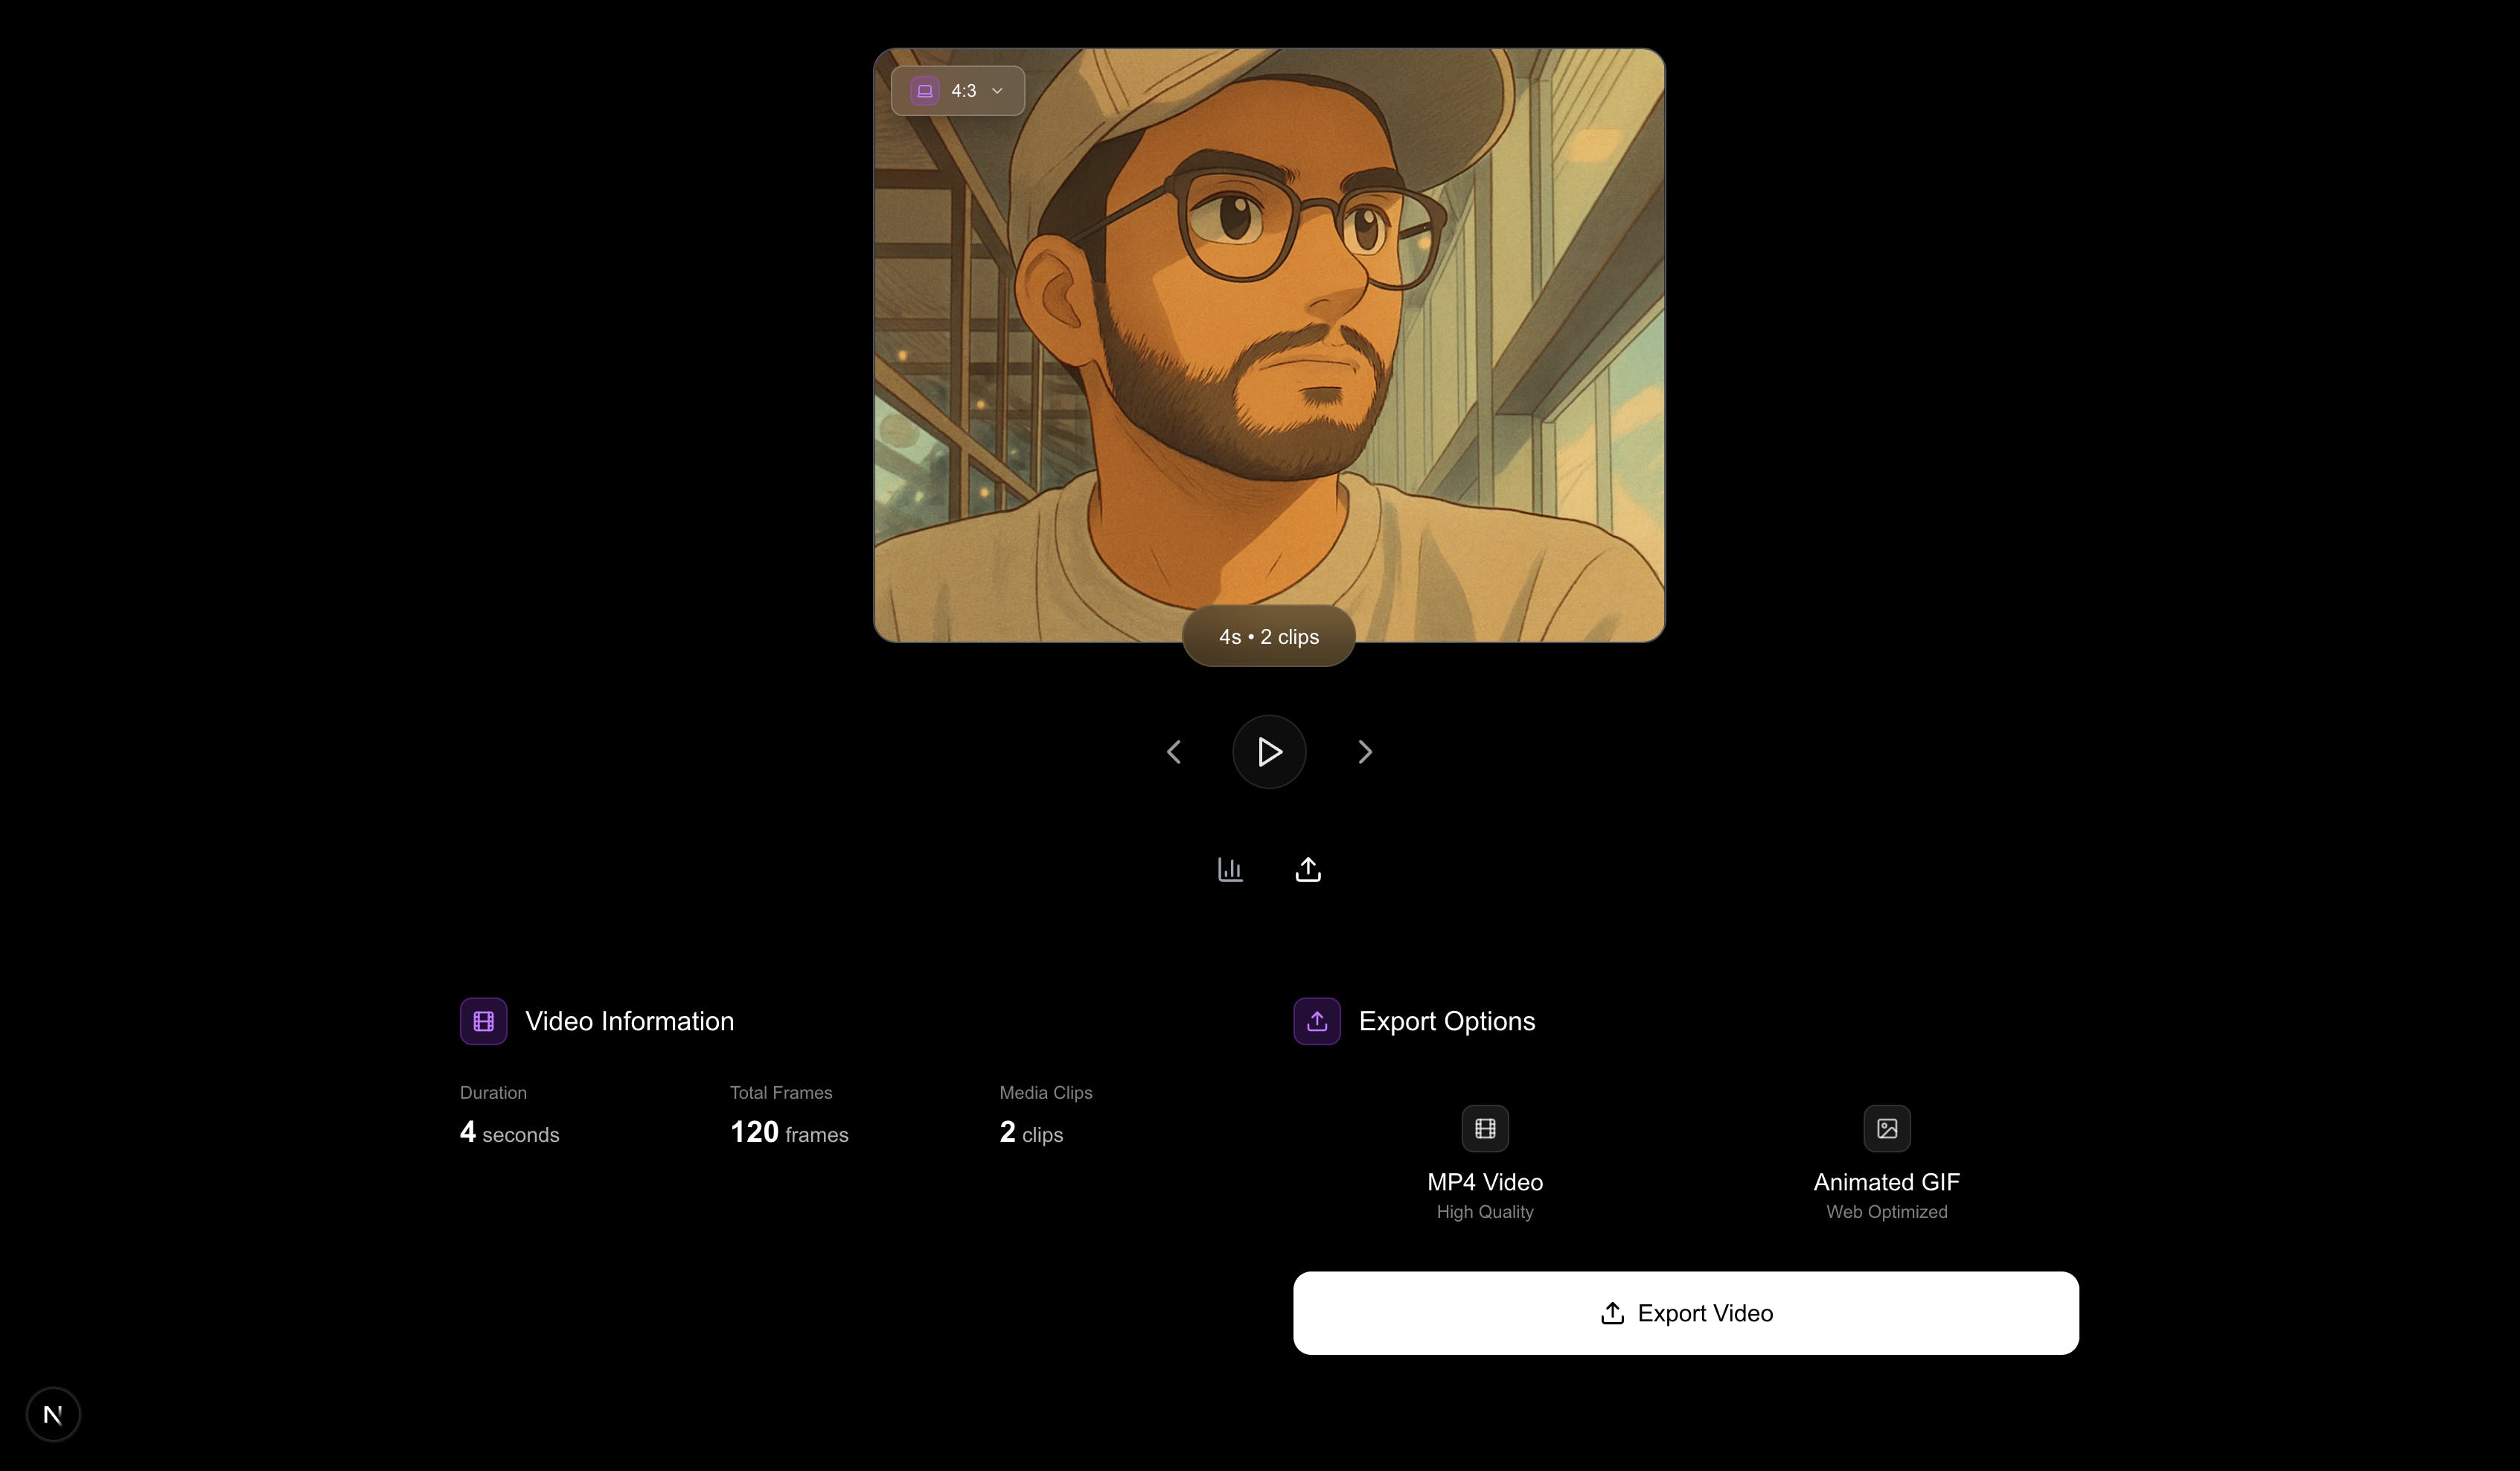The image size is (2520, 1471).
Task: Open the 4:3 aspect ratio dropdown
Action: [x=957, y=91]
